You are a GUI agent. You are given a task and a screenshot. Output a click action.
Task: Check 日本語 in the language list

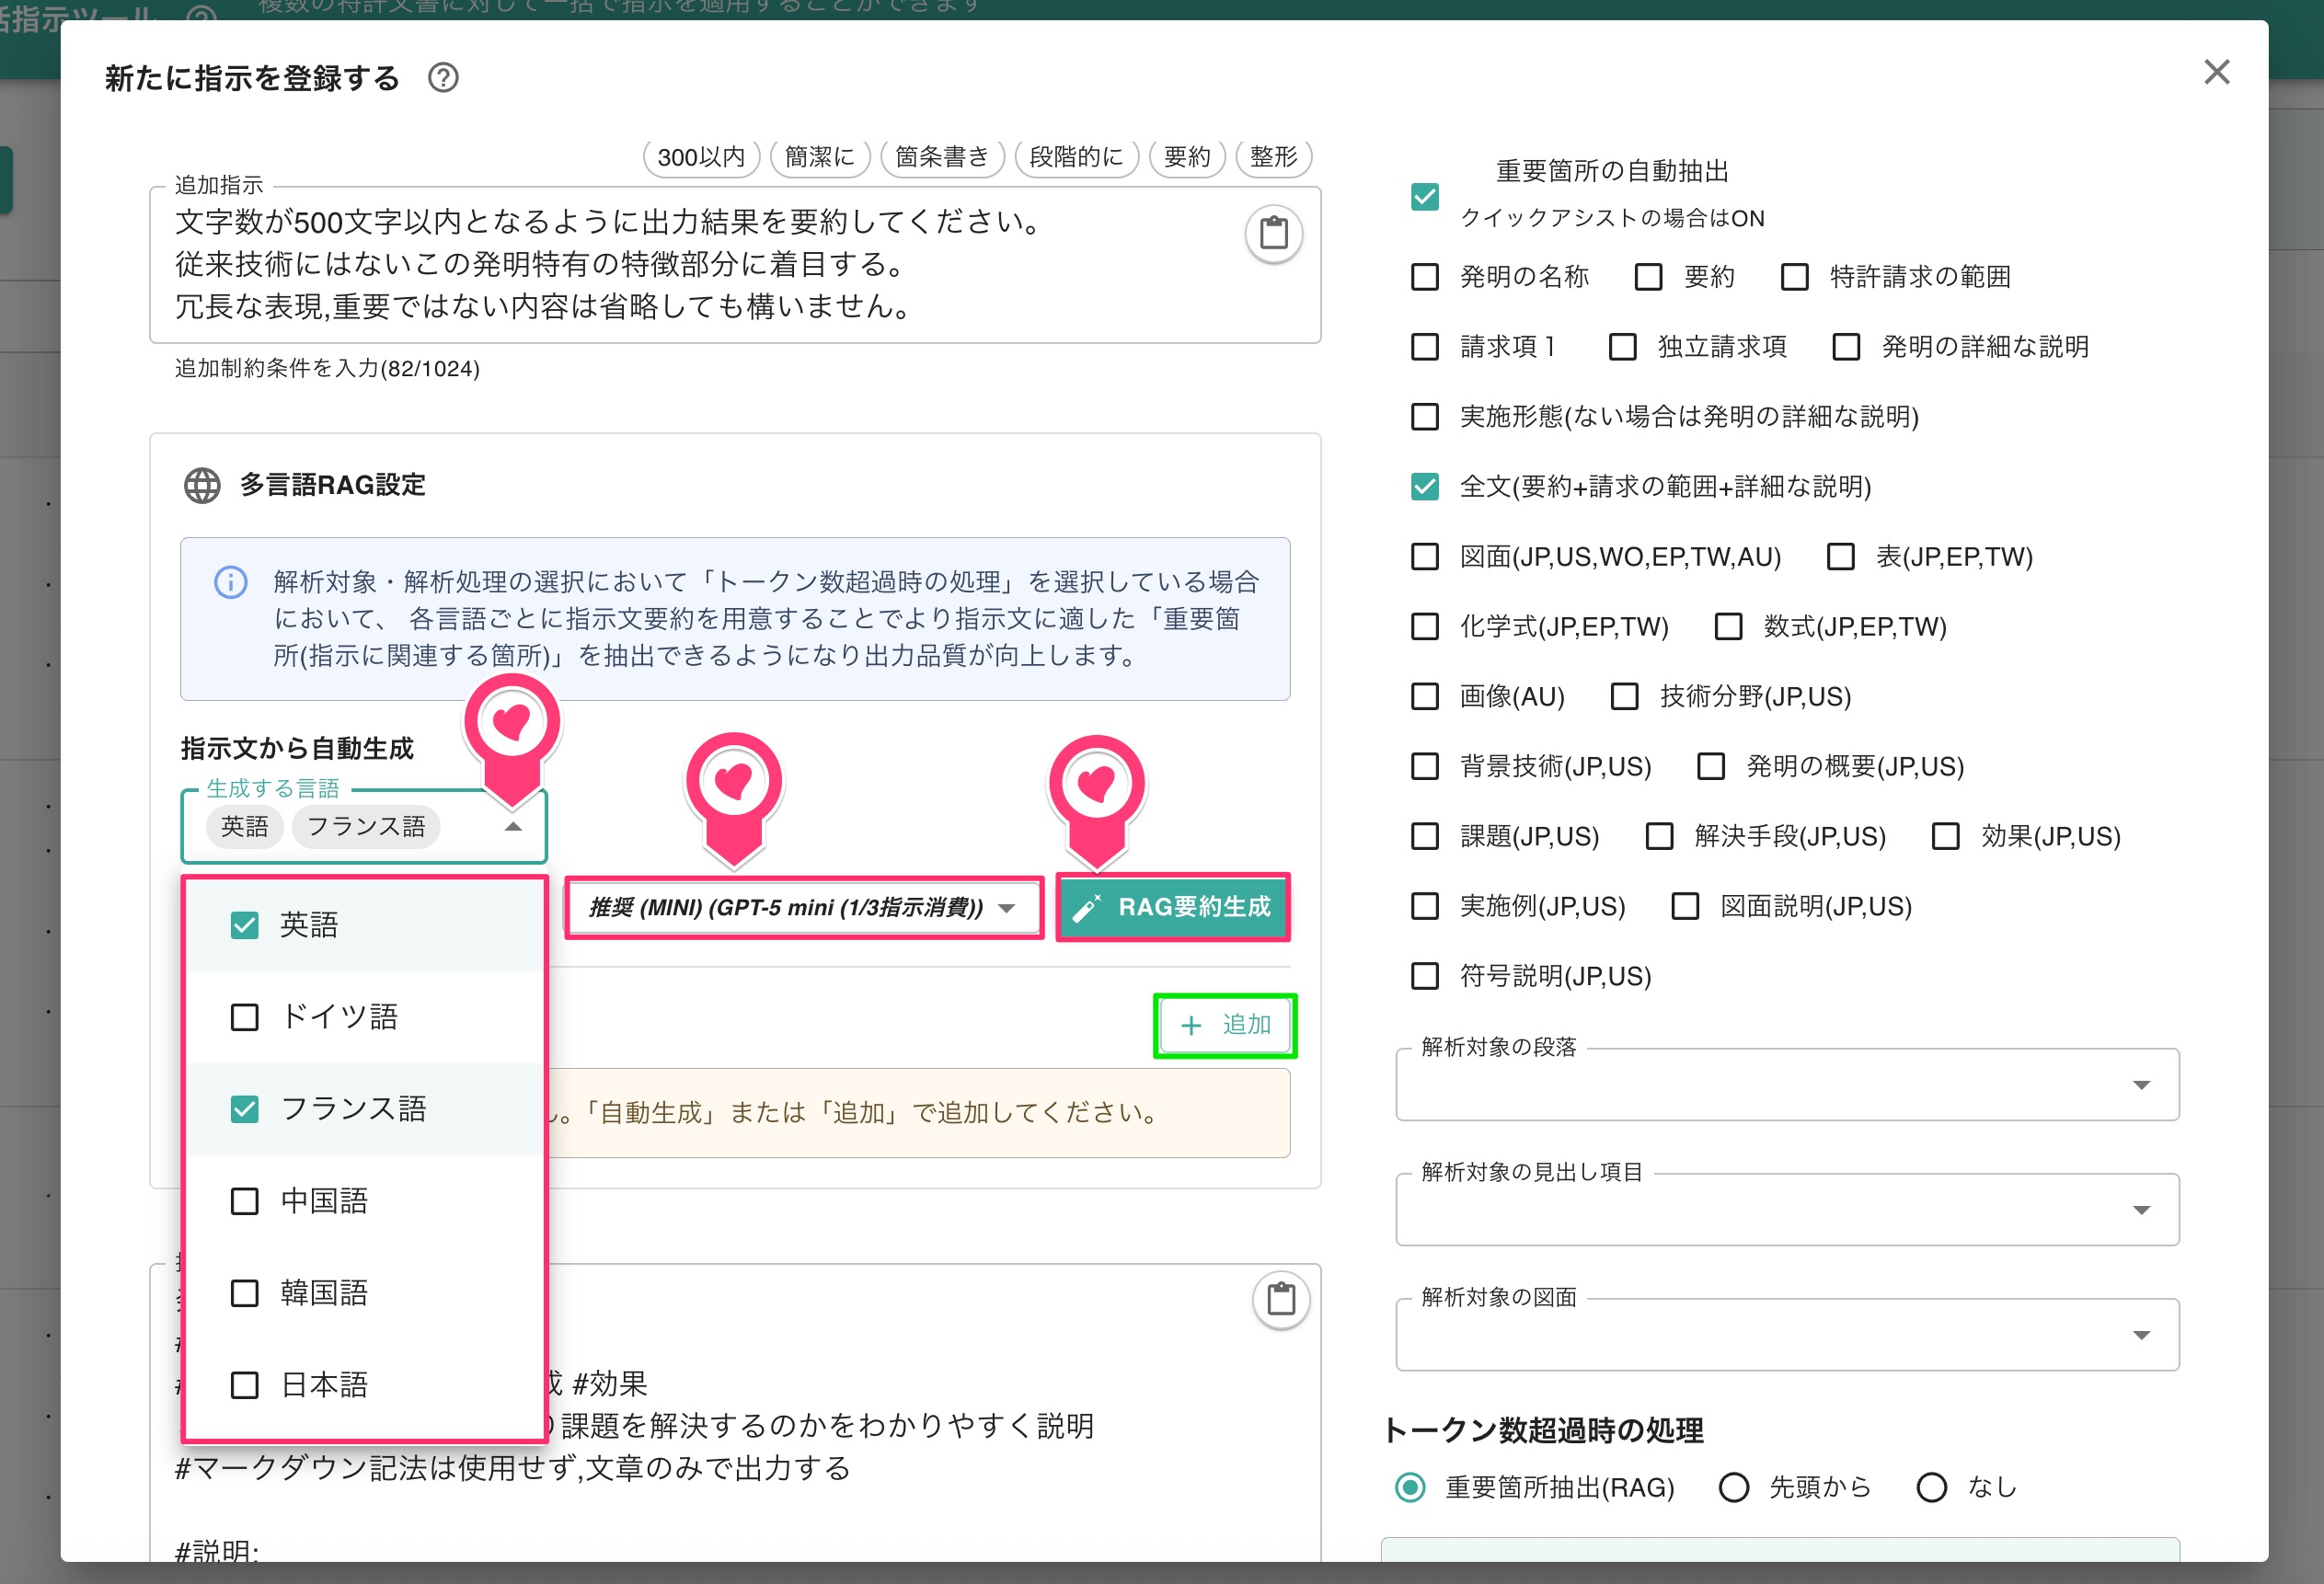[x=245, y=1385]
